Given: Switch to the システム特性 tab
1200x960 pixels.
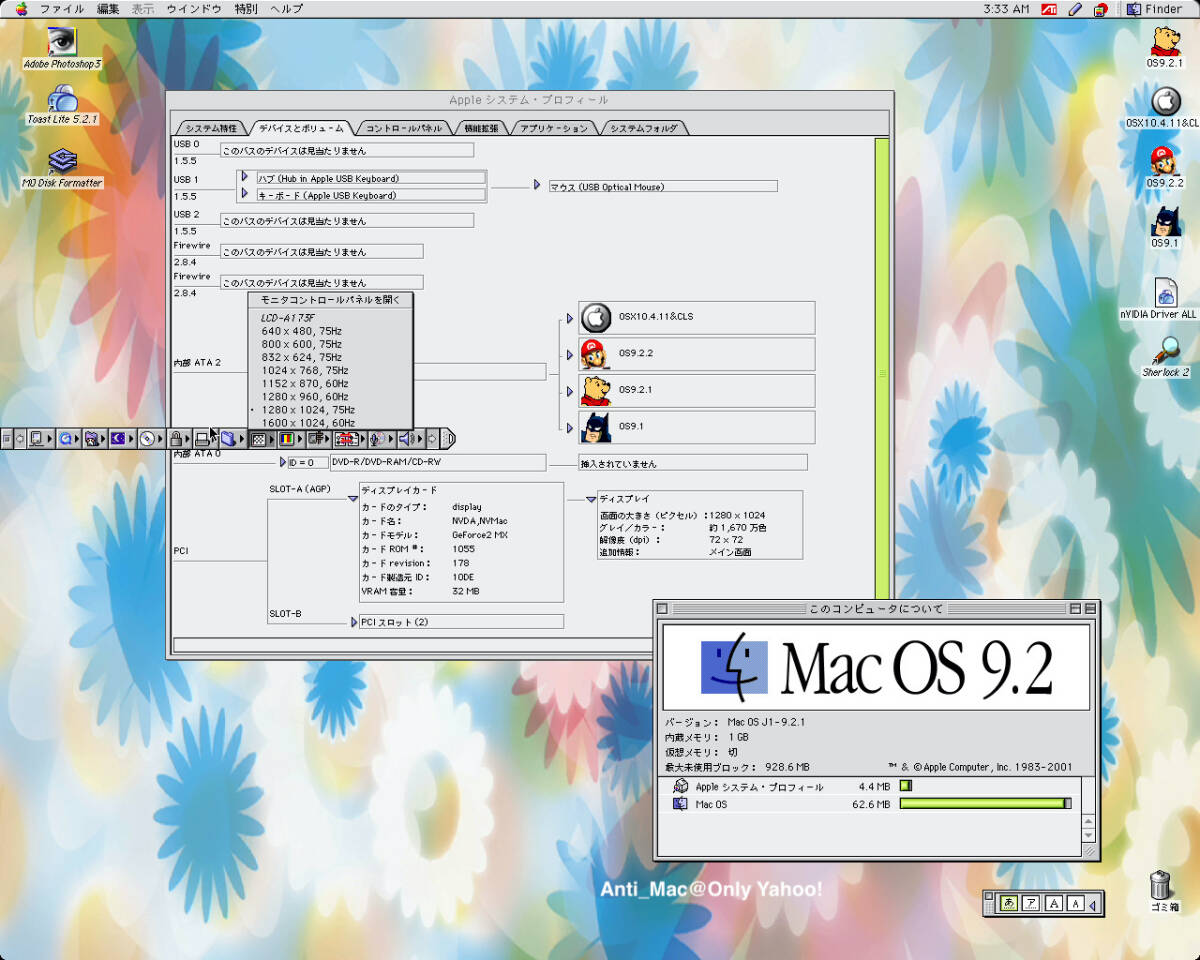Looking at the screenshot, I should pos(211,128).
